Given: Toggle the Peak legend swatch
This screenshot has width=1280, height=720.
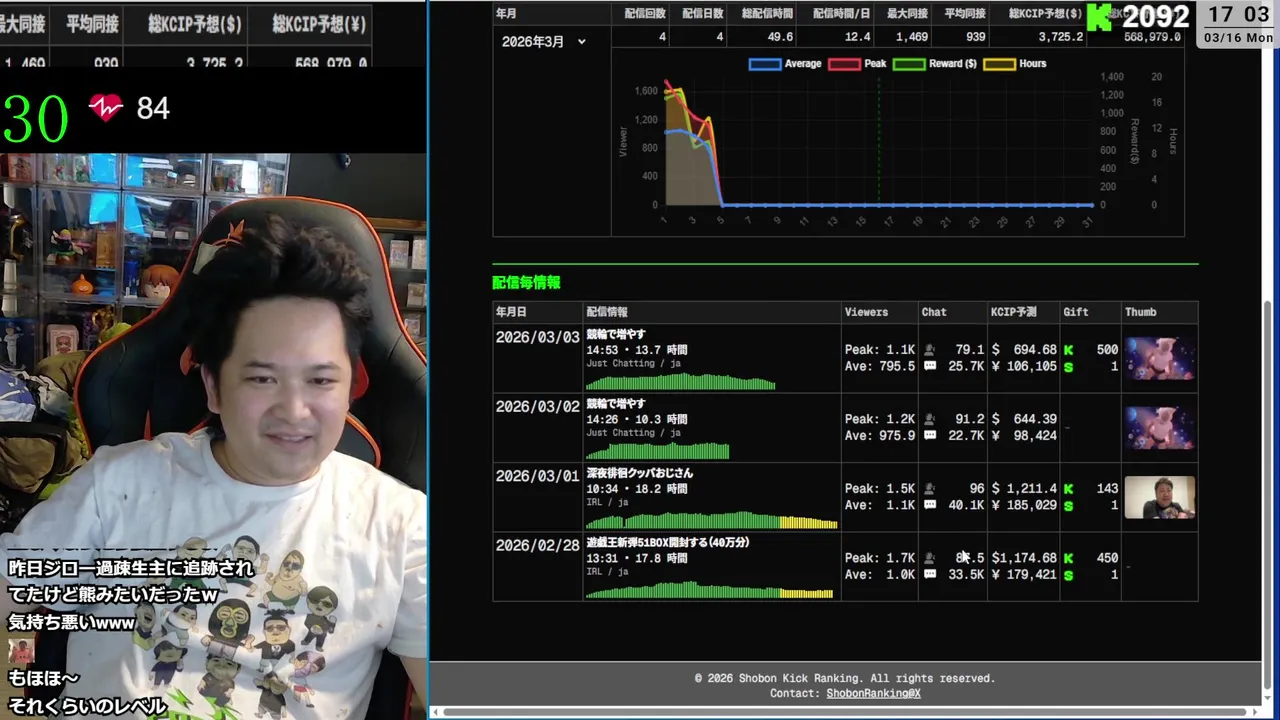Looking at the screenshot, I should click(845, 64).
